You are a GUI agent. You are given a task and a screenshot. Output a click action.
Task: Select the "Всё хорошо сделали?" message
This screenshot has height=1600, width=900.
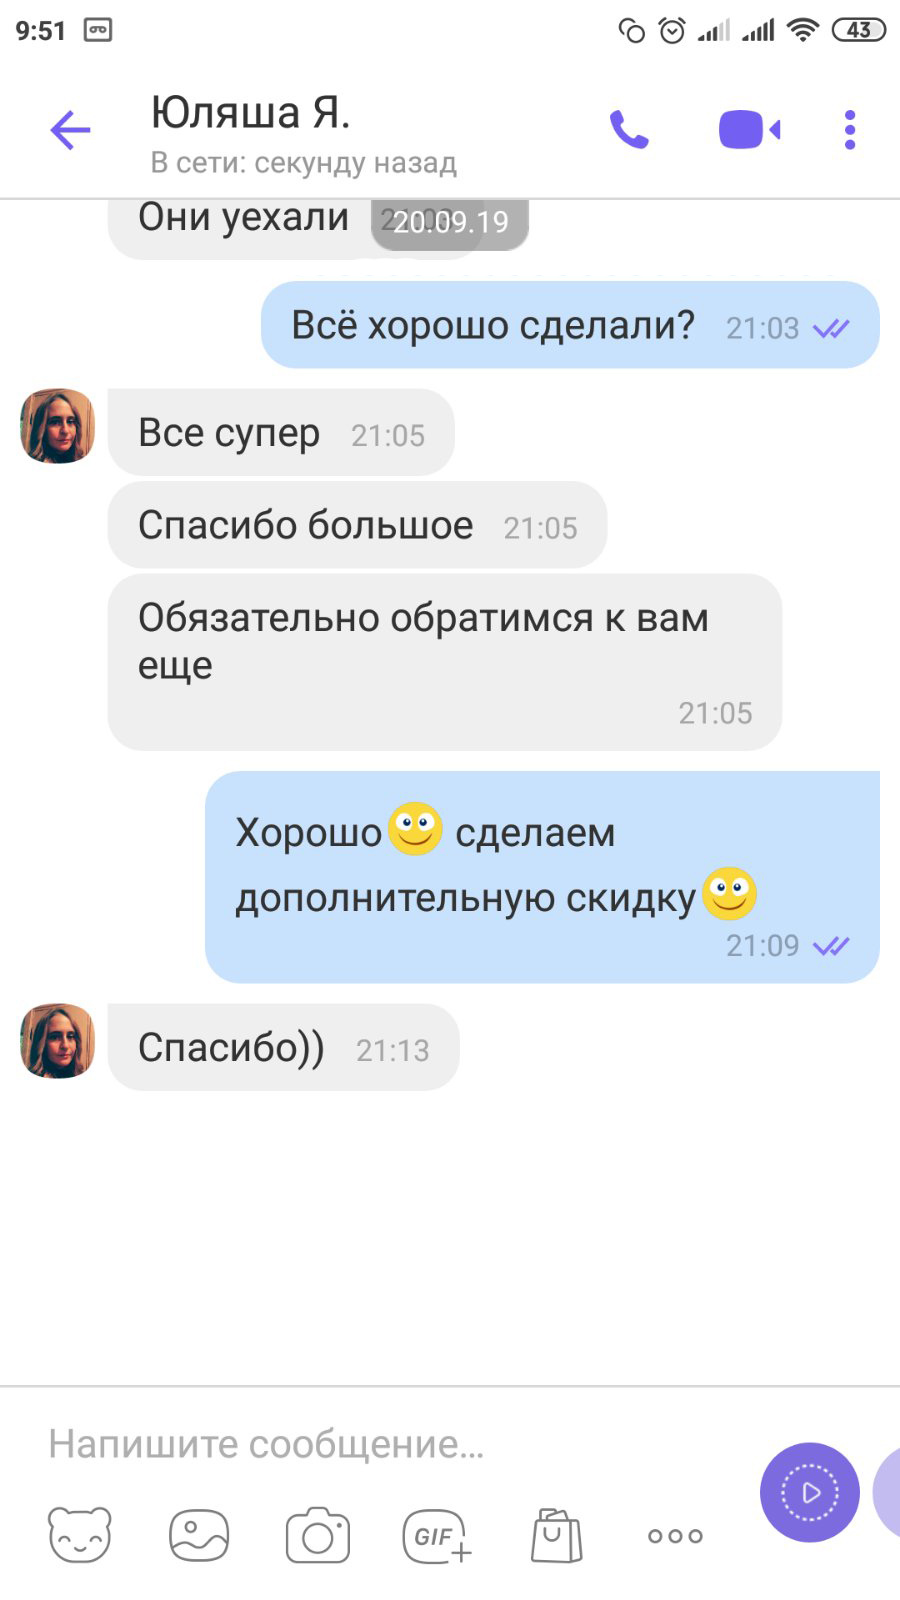(x=570, y=325)
